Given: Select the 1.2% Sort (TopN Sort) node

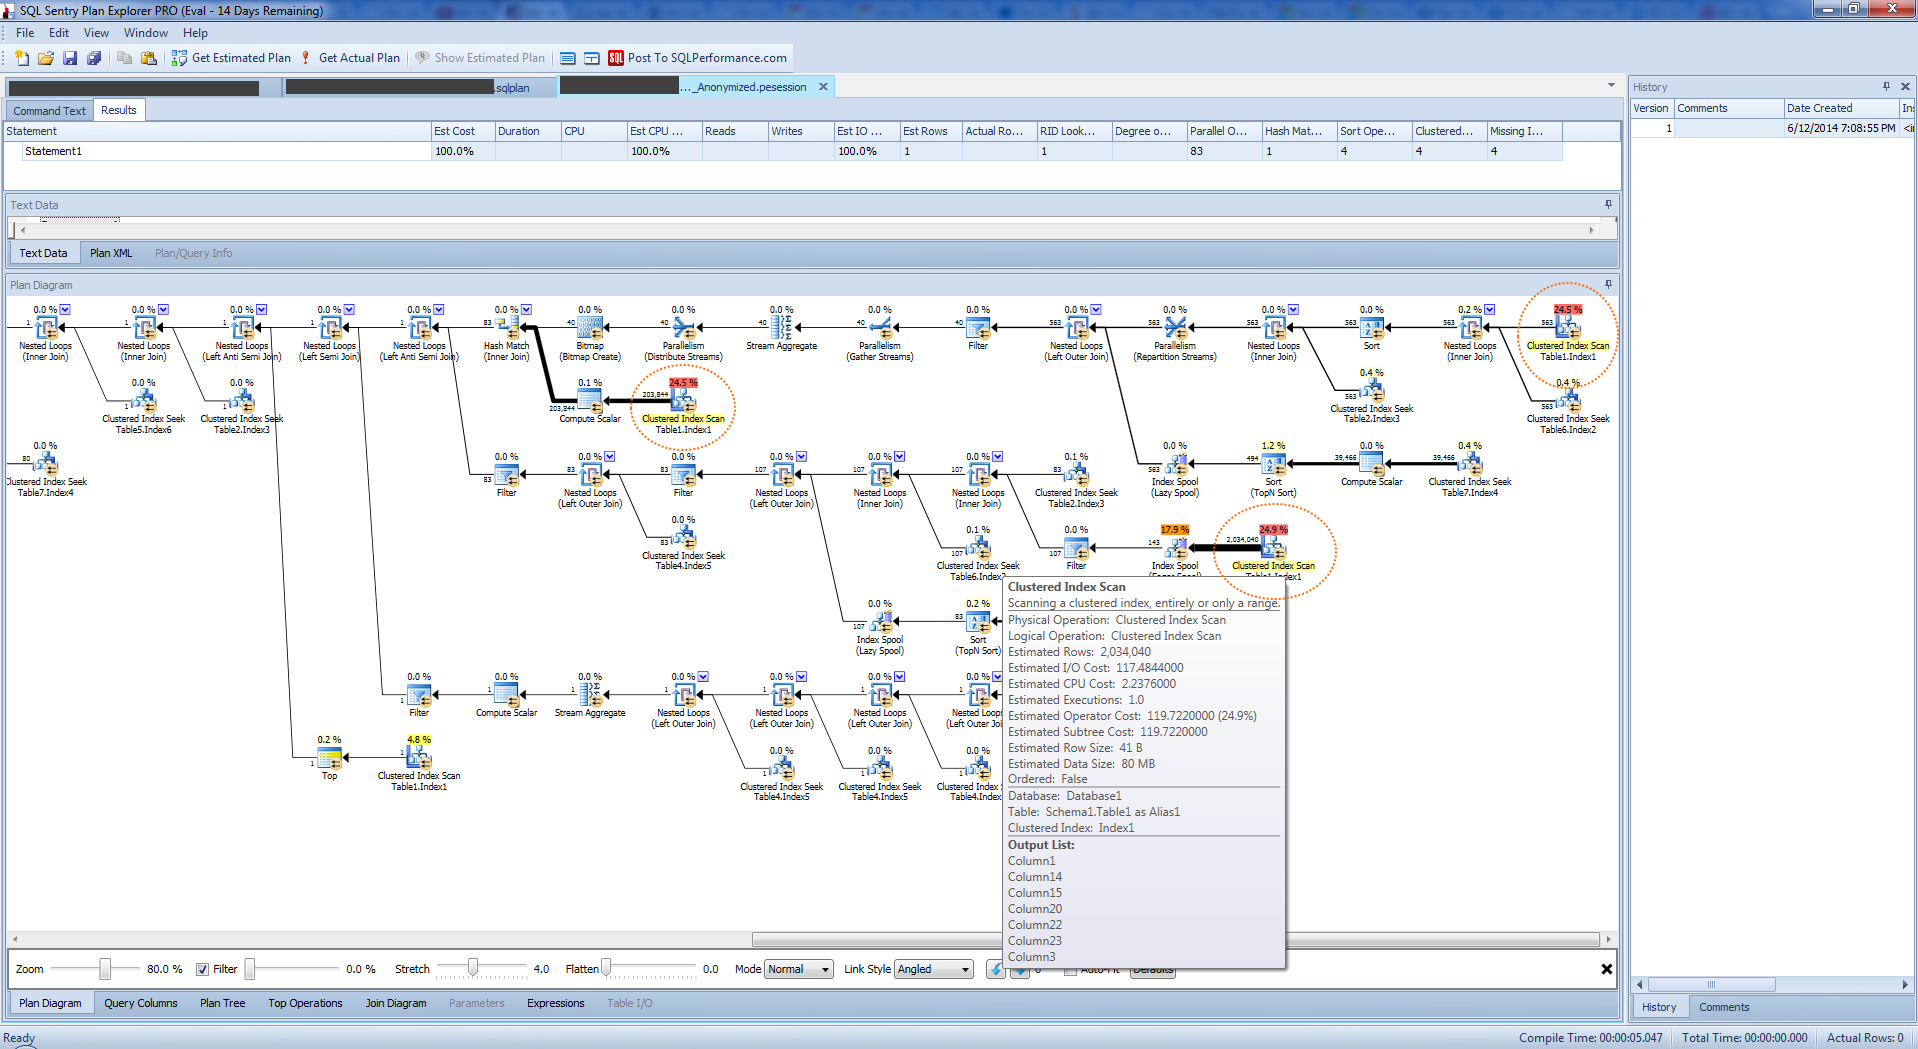Looking at the screenshot, I should tap(1274, 464).
